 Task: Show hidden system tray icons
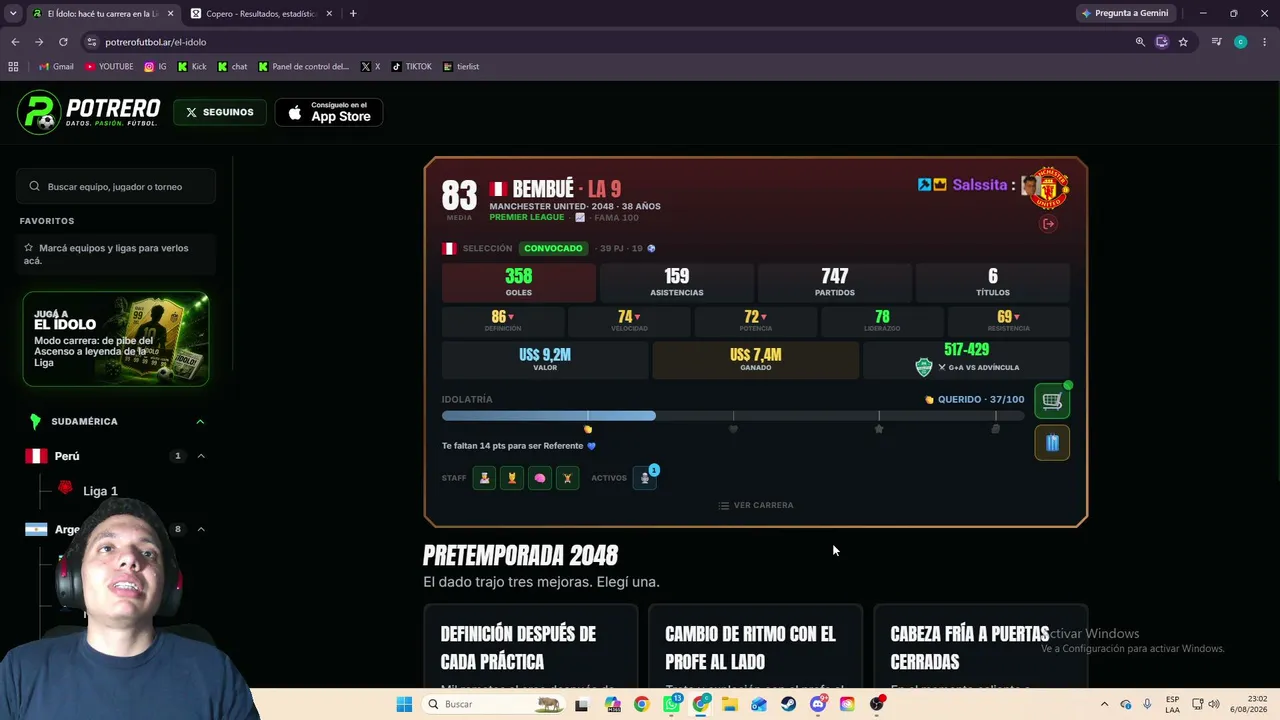(1104, 704)
